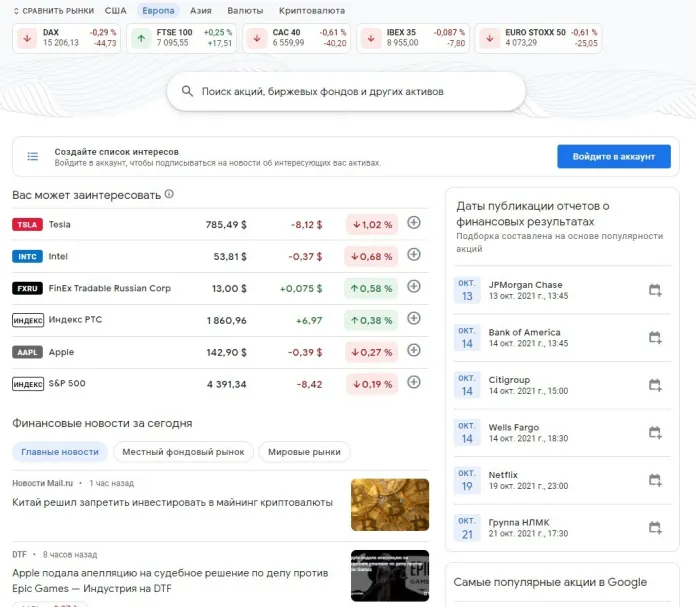Add Группа НЛМК earnings to calendar

[x=655, y=528]
